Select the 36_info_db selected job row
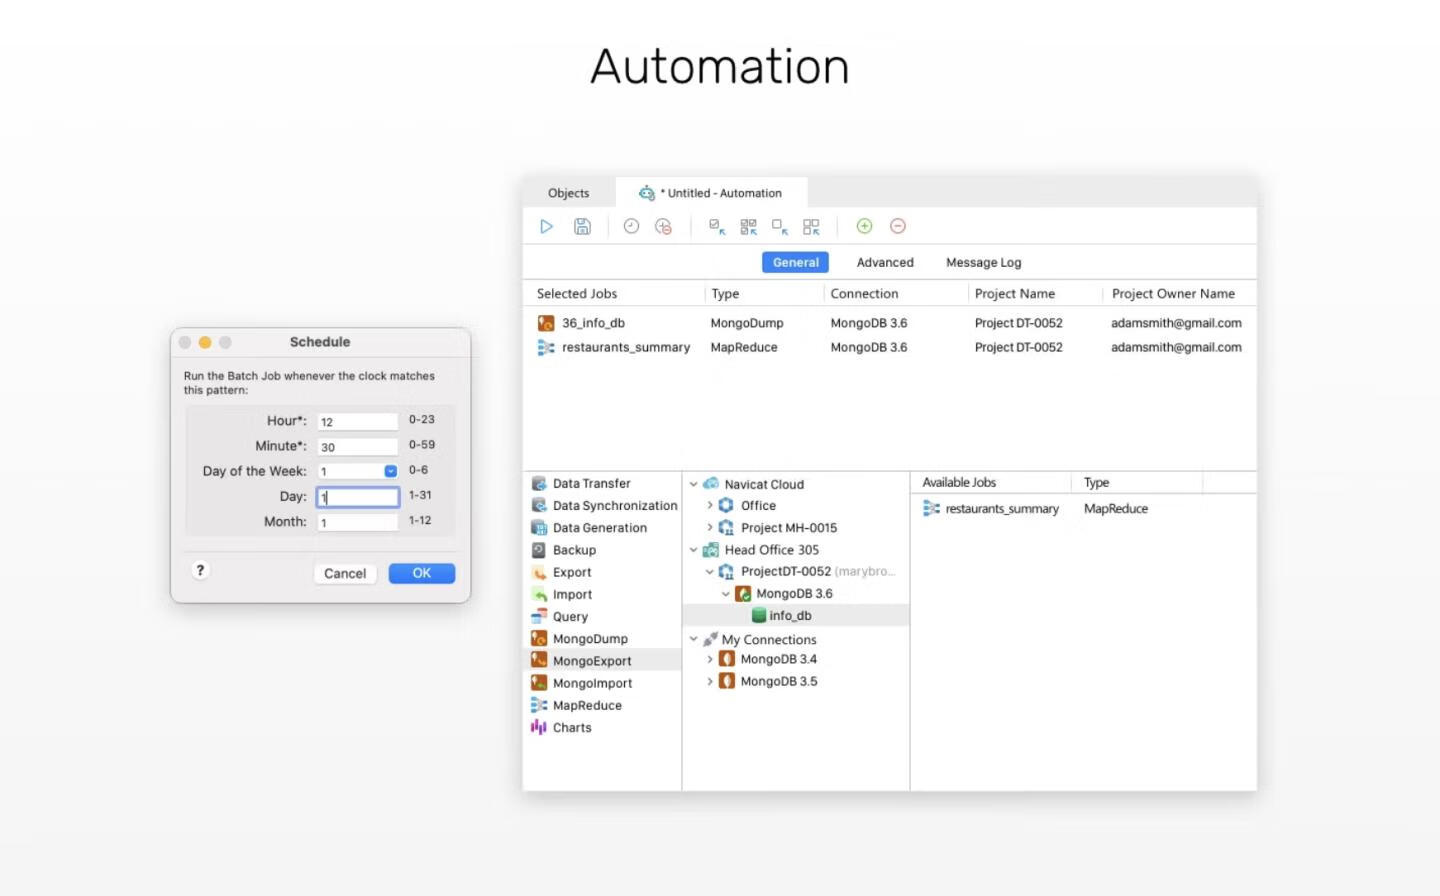1440x896 pixels. 889,323
